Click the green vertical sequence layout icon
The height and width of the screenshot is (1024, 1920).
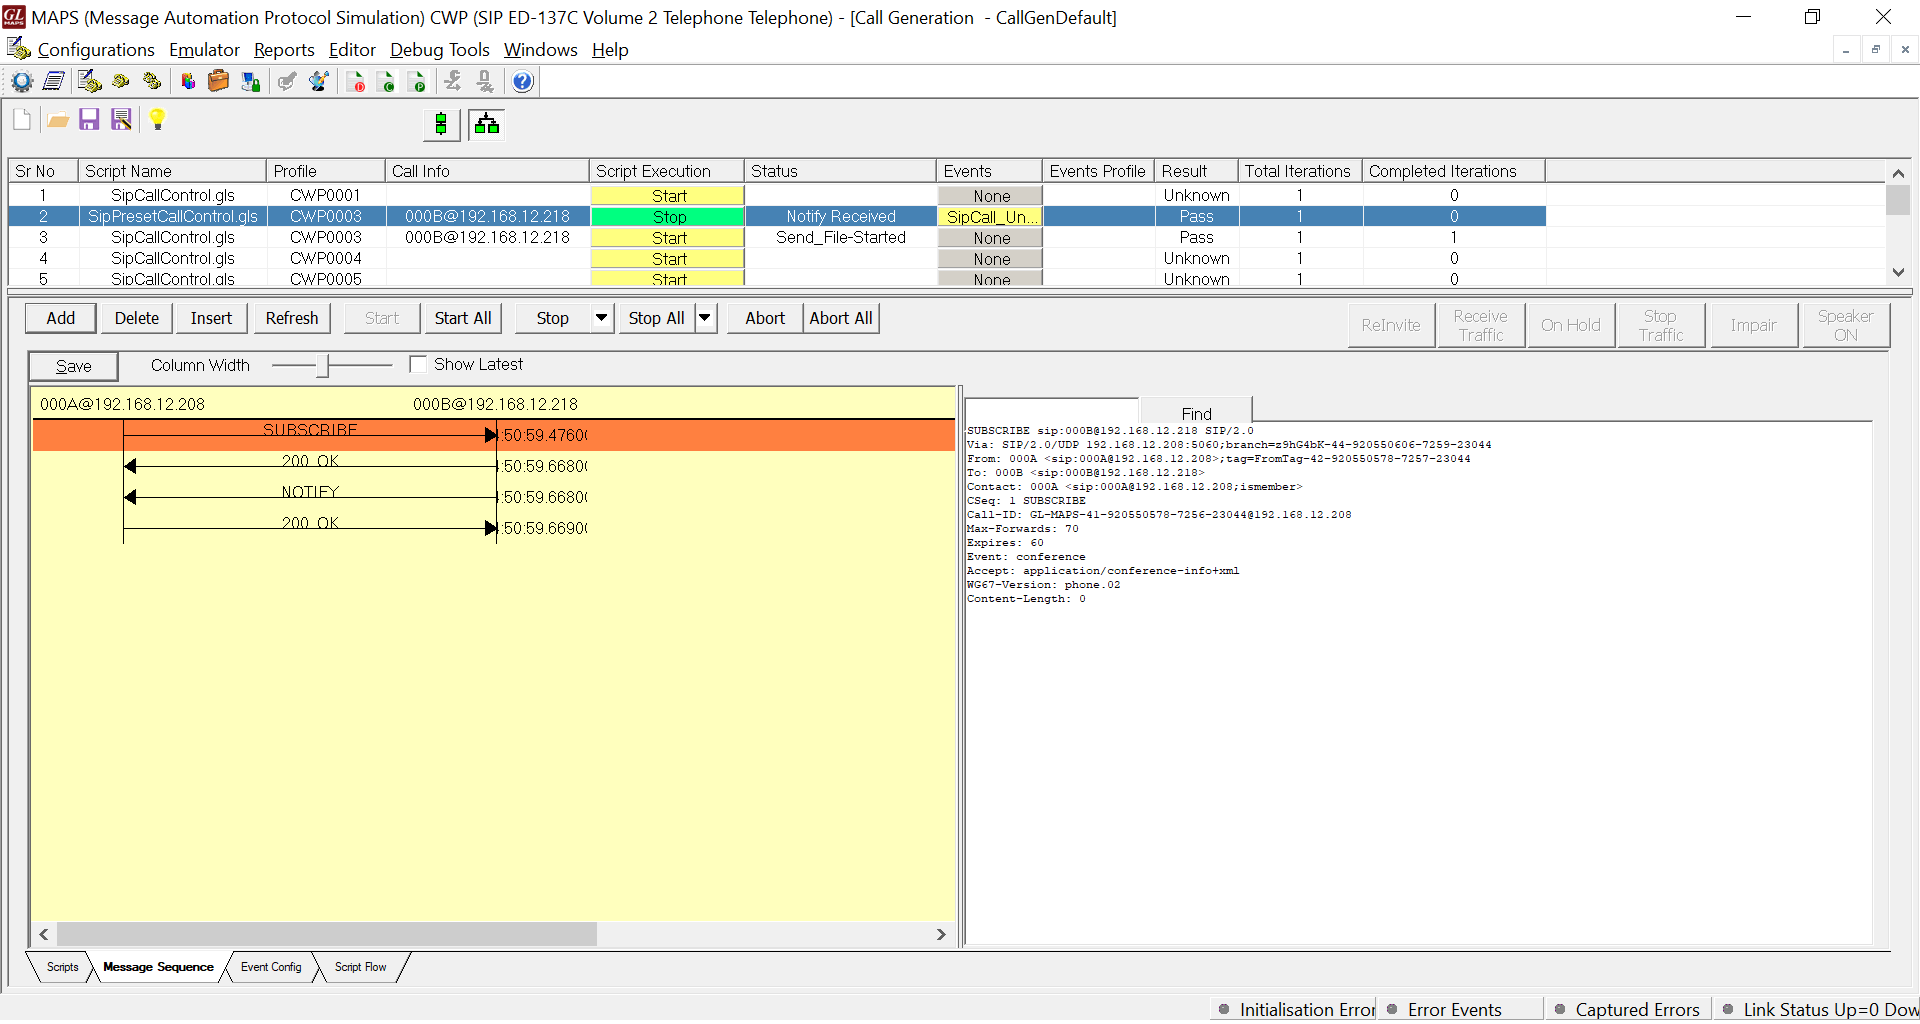(441, 124)
